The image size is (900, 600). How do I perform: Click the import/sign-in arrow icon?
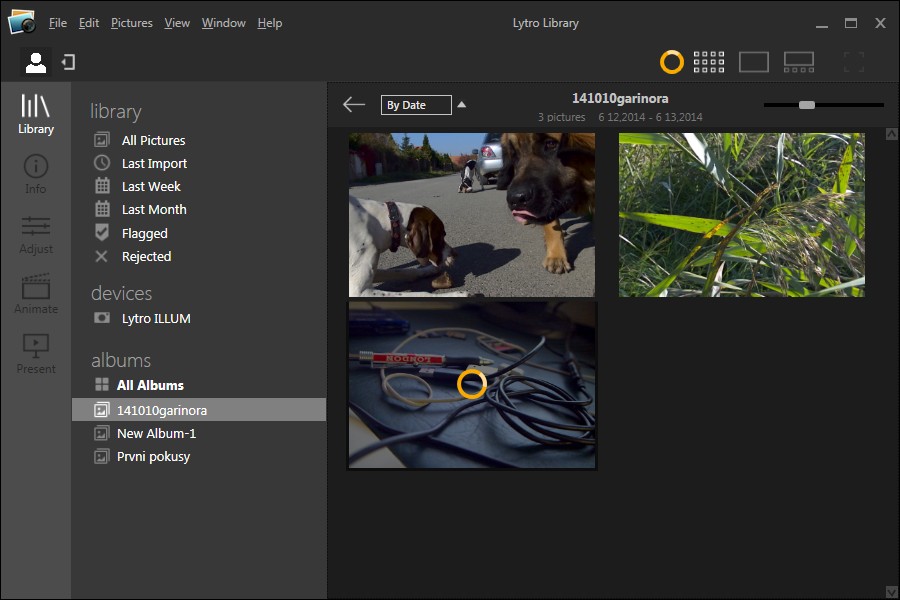[68, 63]
